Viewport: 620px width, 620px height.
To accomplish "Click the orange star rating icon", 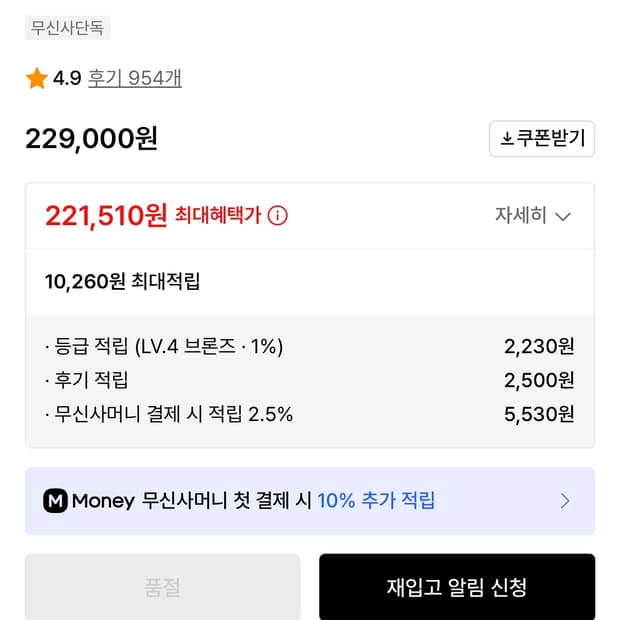I will (x=37, y=79).
